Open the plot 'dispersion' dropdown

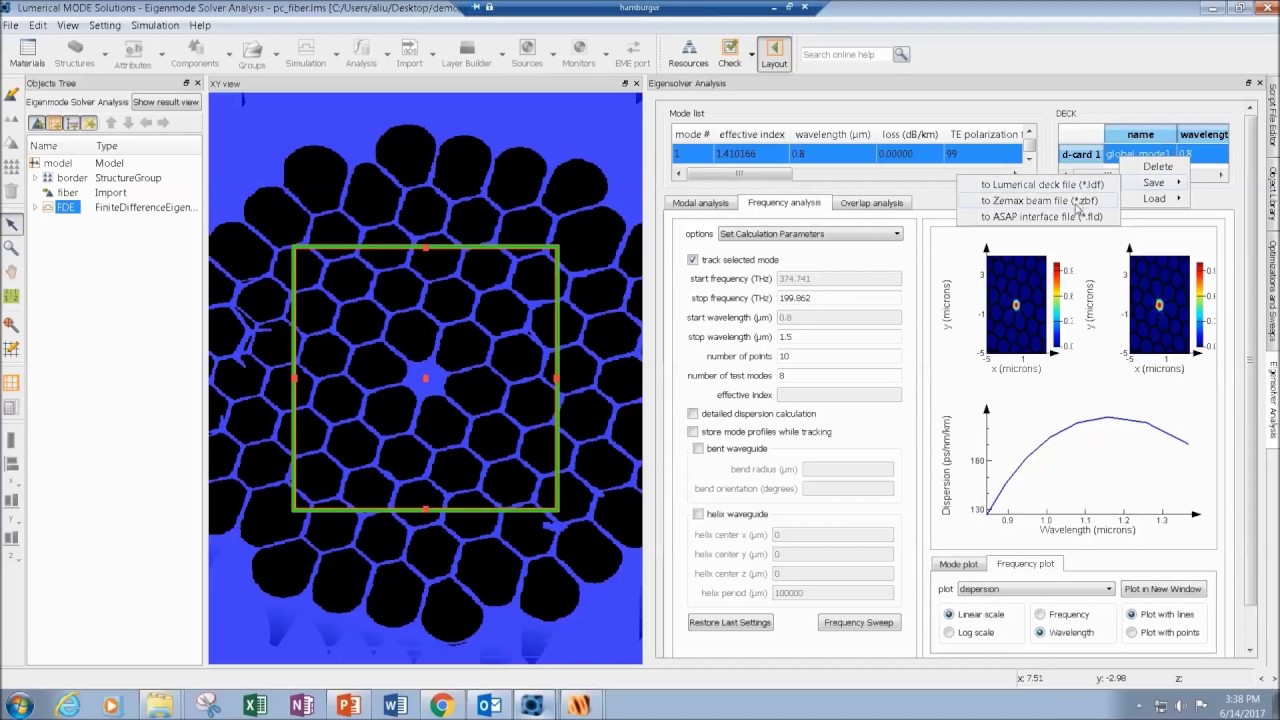[1035, 589]
